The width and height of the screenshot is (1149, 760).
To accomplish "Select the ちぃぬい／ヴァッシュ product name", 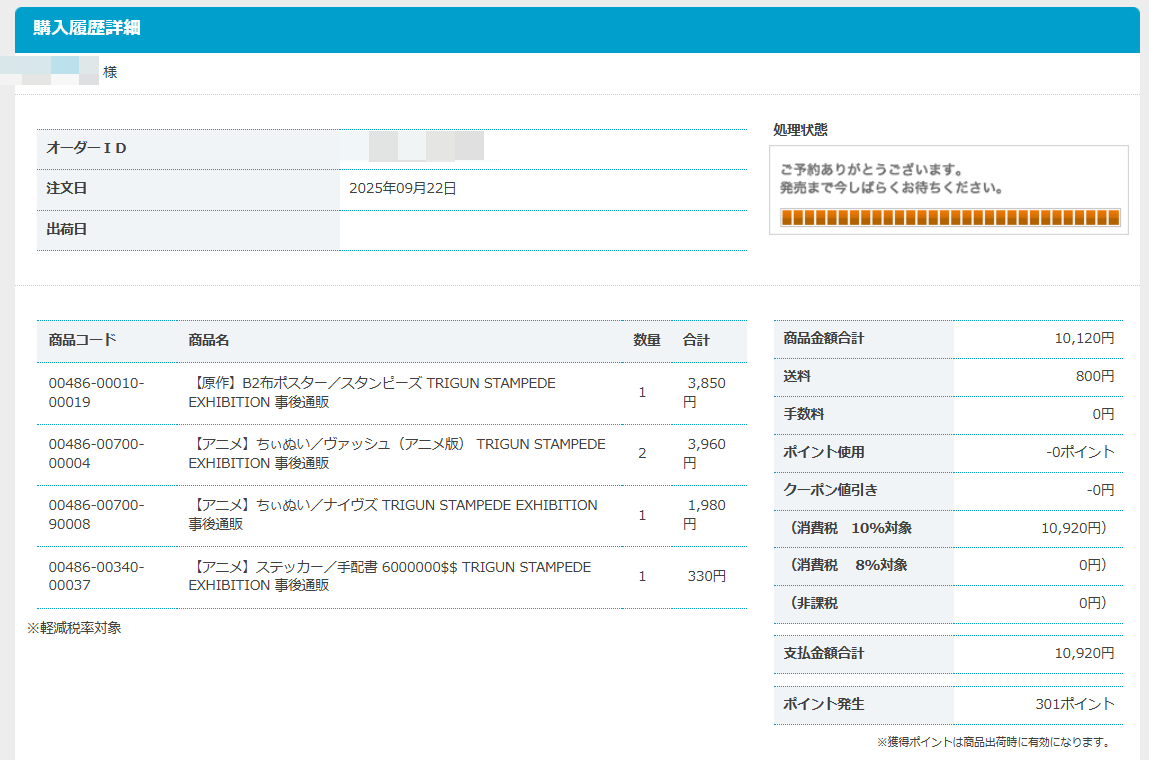I will coord(396,454).
